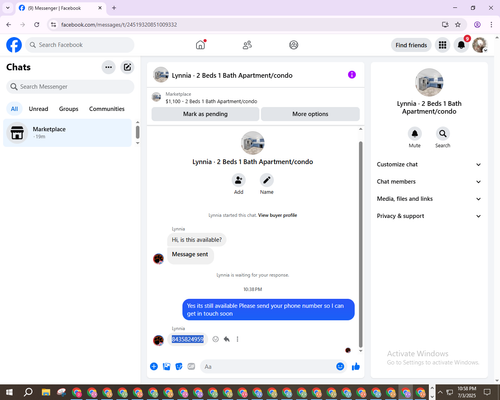Open the Windows action center notifications
Image resolution: width=500 pixels, height=400 pixels.
click(x=487, y=392)
